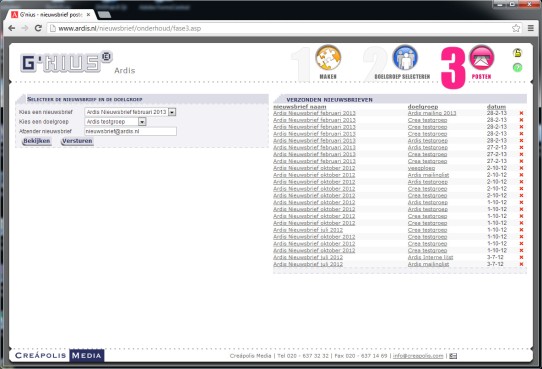Reload the page with refresh icon
Screen dimensions: 542x369
tap(38, 28)
